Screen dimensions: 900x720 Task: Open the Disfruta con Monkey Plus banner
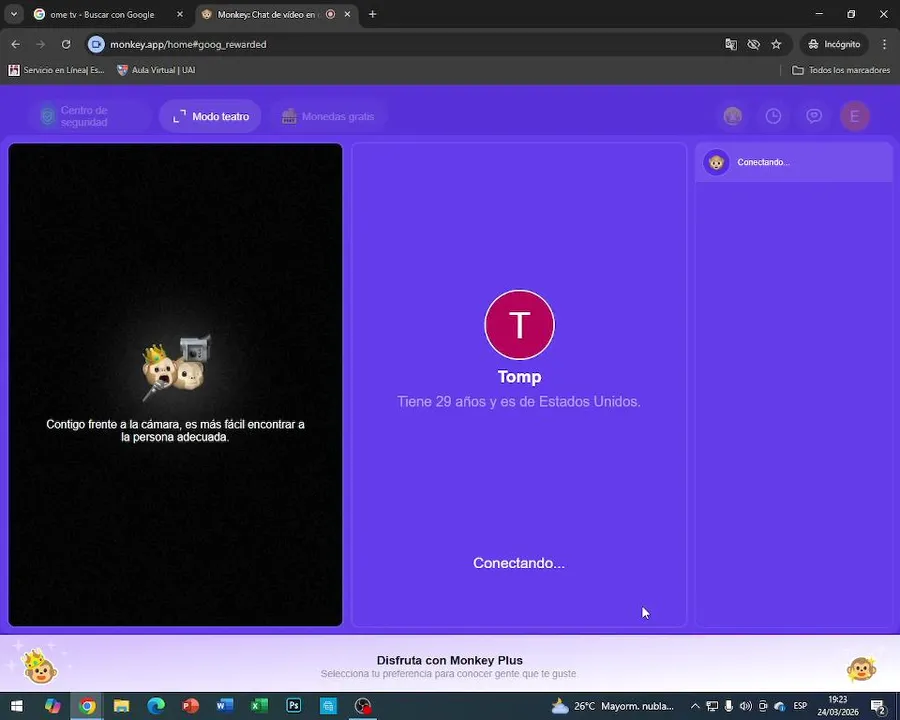450,663
